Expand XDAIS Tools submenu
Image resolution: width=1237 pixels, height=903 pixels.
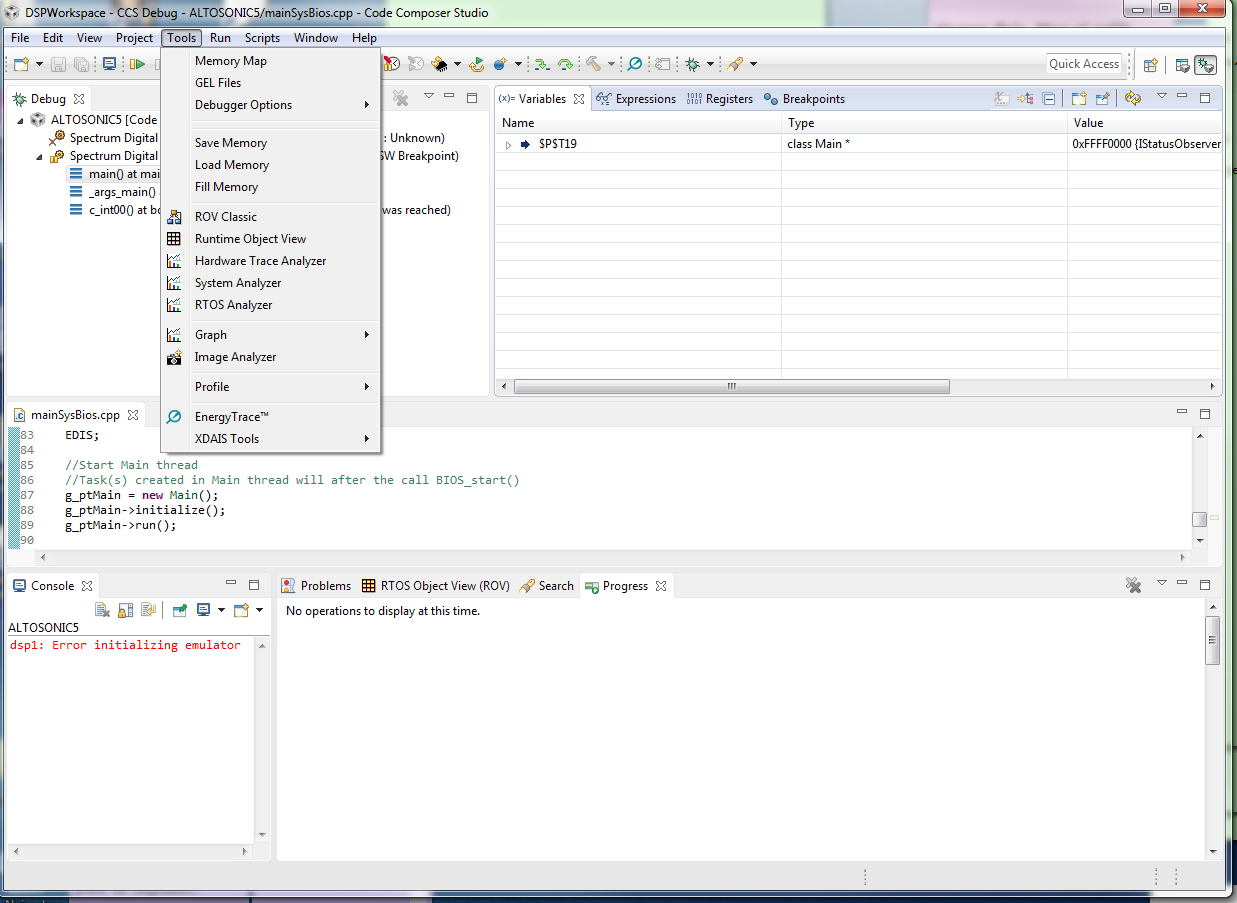pos(270,439)
